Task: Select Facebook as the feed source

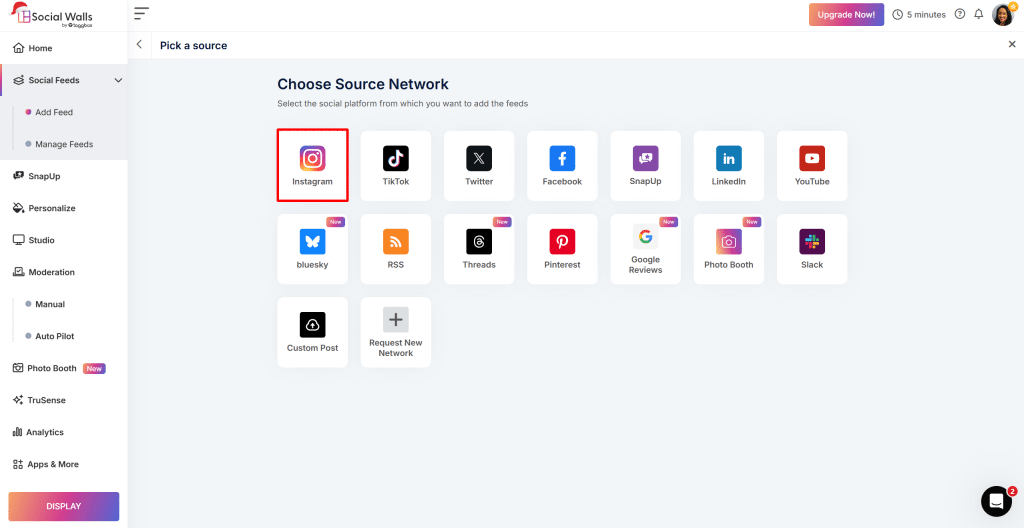Action: (562, 166)
